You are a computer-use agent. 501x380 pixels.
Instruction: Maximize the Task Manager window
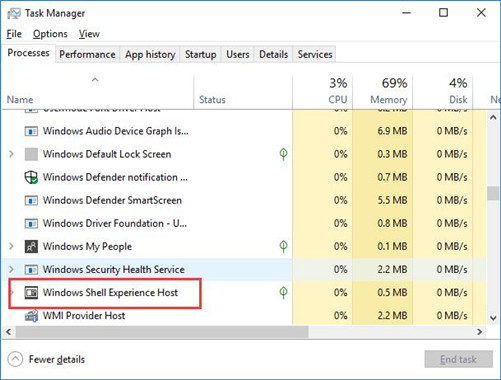coord(443,13)
